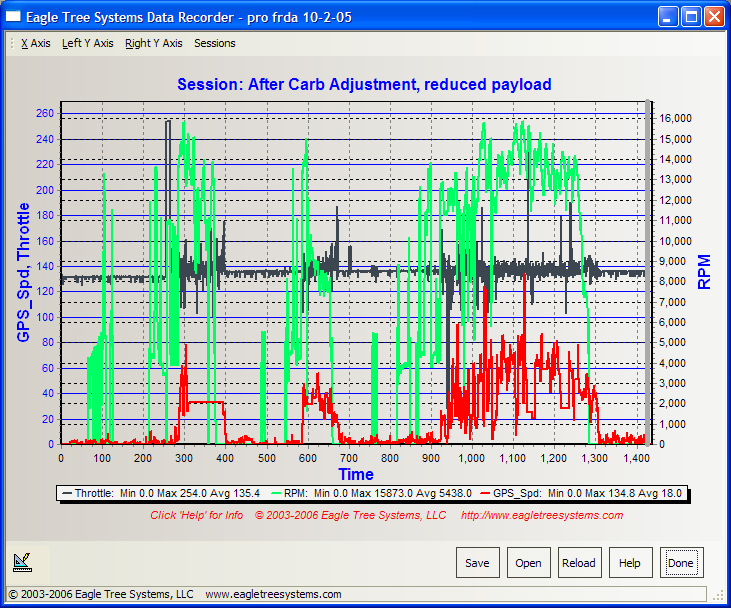Click the drafting tools icon at bottom left
The height and width of the screenshot is (608, 731).
pos(22,562)
